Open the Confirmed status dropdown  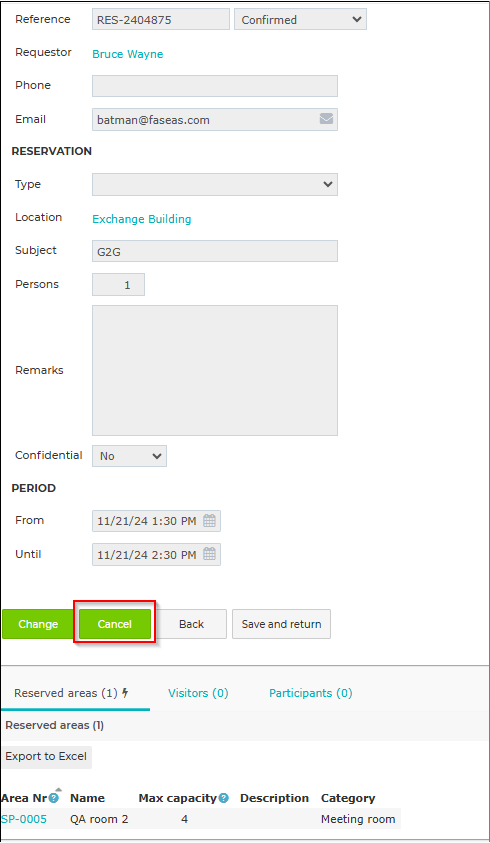coord(300,19)
